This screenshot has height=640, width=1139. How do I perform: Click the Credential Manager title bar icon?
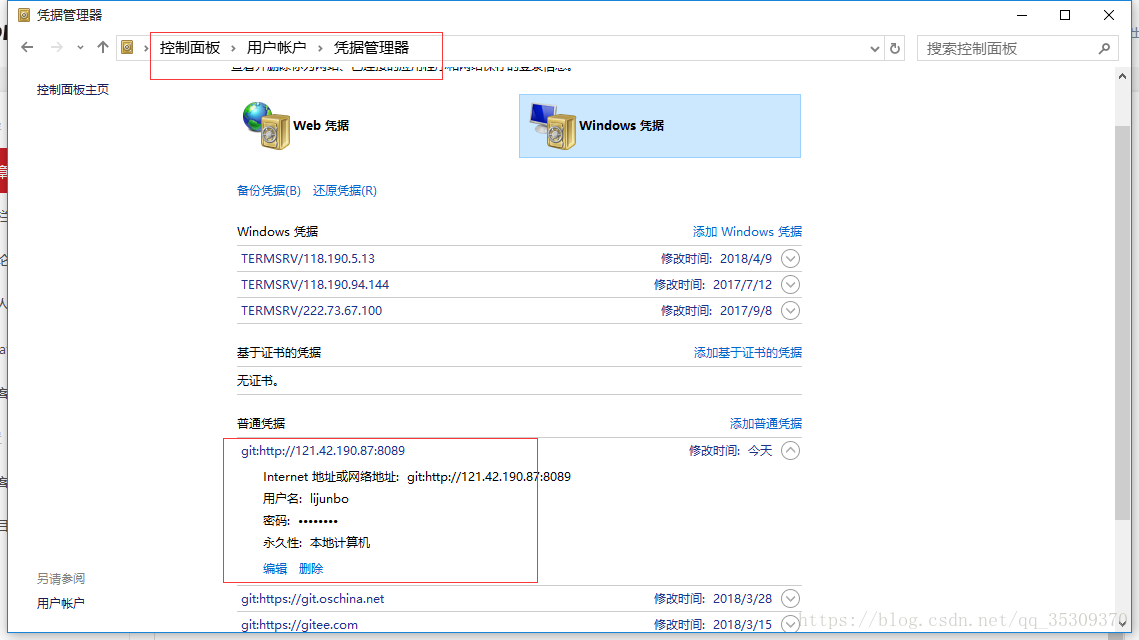24,15
